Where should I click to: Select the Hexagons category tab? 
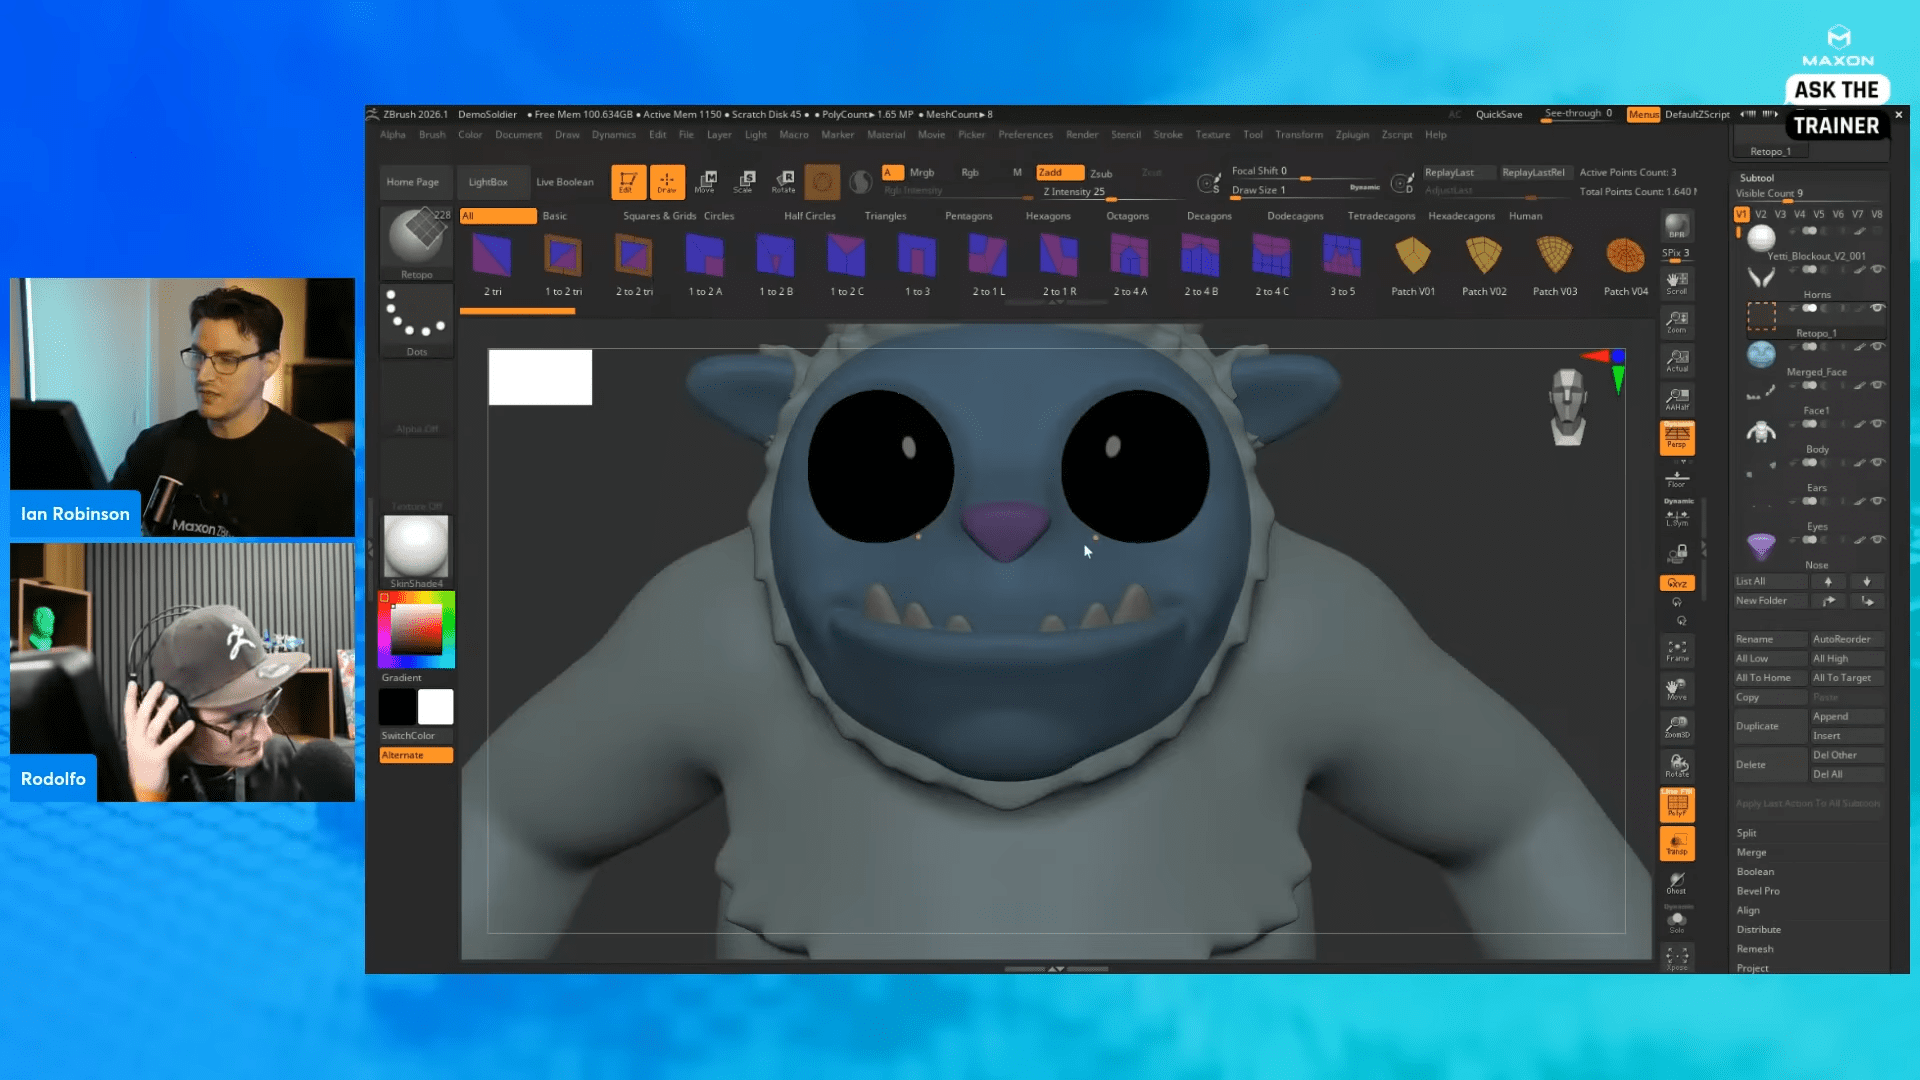pos(1047,216)
